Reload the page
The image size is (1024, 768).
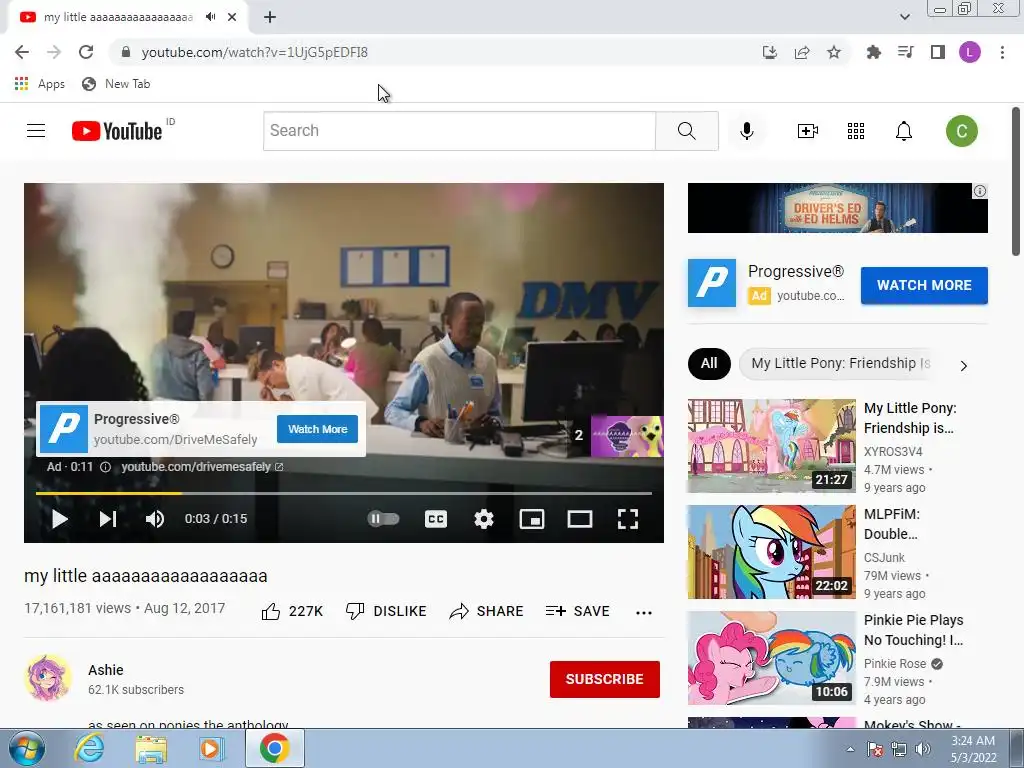pyautogui.click(x=86, y=52)
